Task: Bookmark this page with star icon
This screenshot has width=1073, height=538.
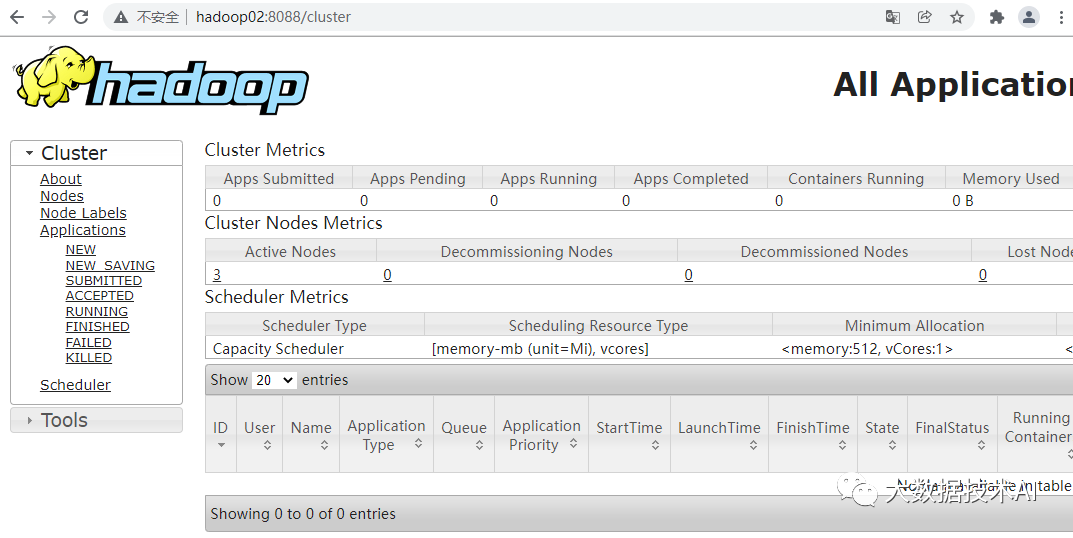Action: tap(957, 17)
